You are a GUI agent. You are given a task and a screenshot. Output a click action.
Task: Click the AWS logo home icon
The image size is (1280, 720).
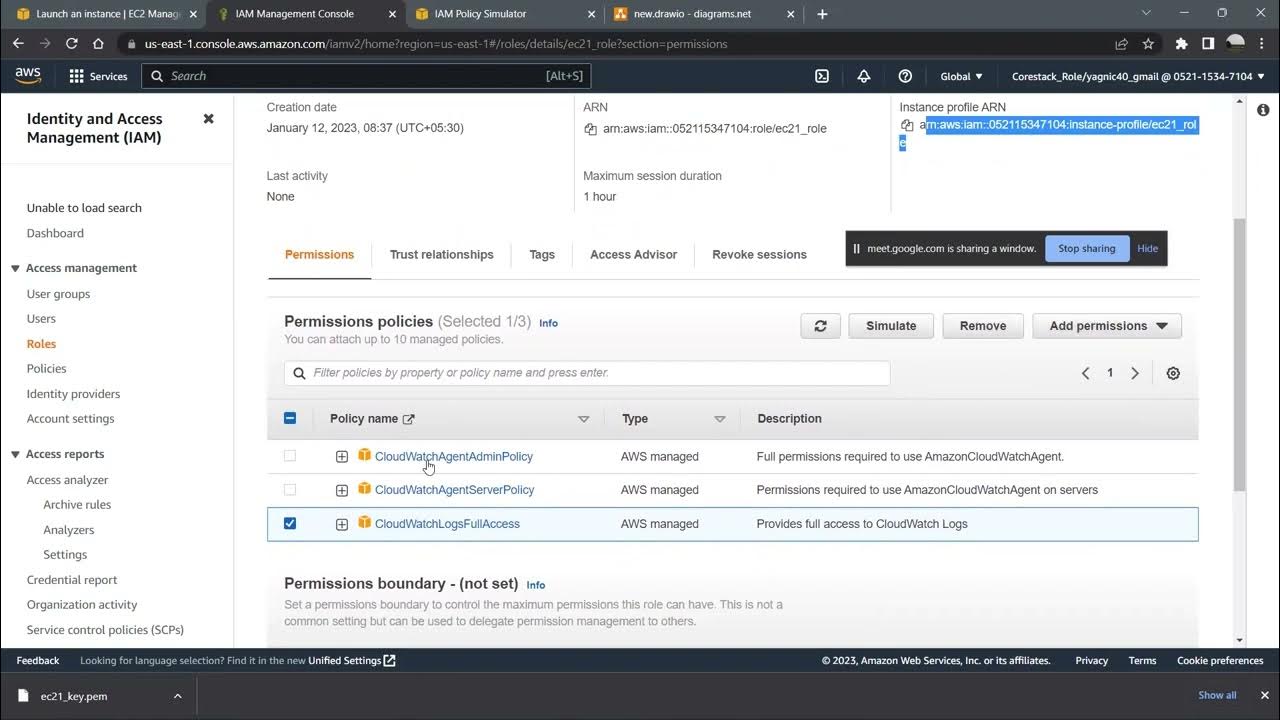[28, 76]
